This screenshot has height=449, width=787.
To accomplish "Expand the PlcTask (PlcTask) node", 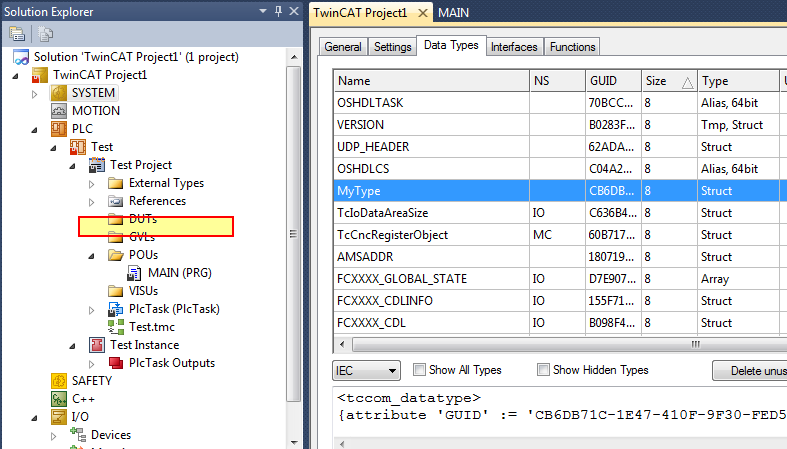I will click(91, 310).
